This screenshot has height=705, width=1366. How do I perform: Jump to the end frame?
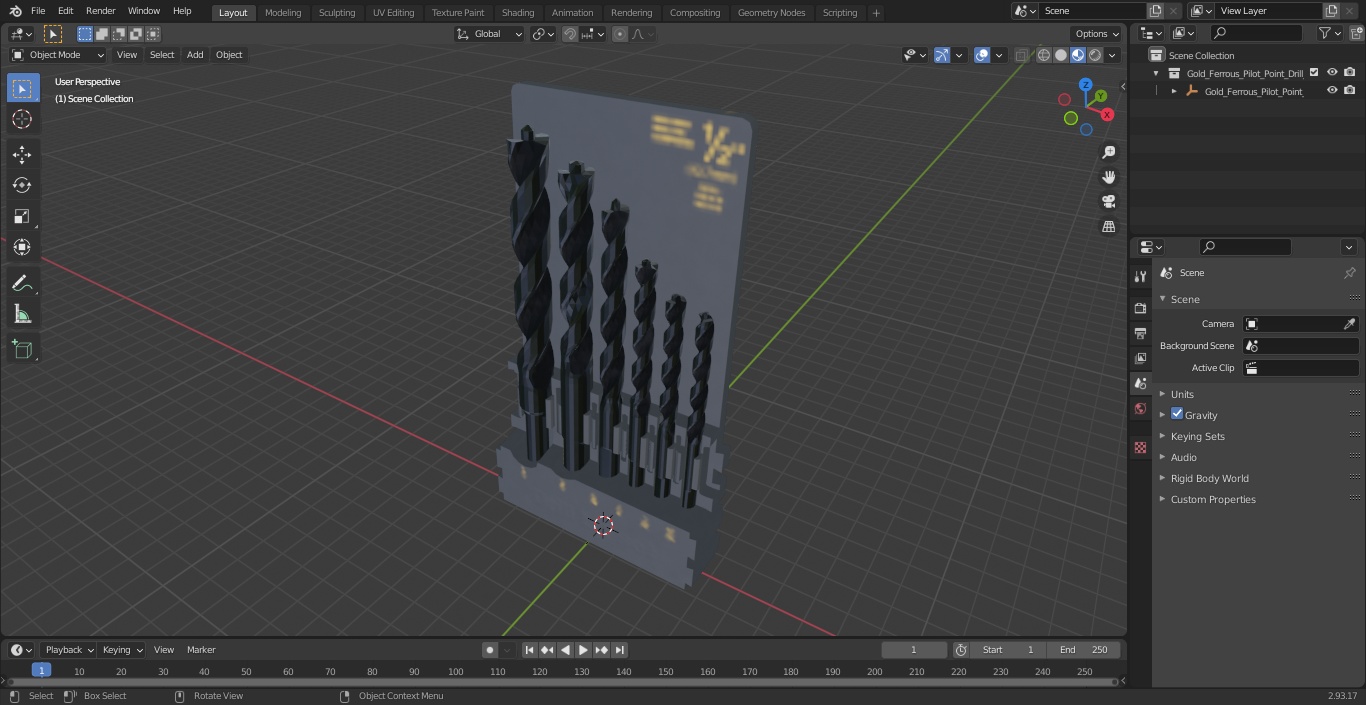[x=620, y=650]
